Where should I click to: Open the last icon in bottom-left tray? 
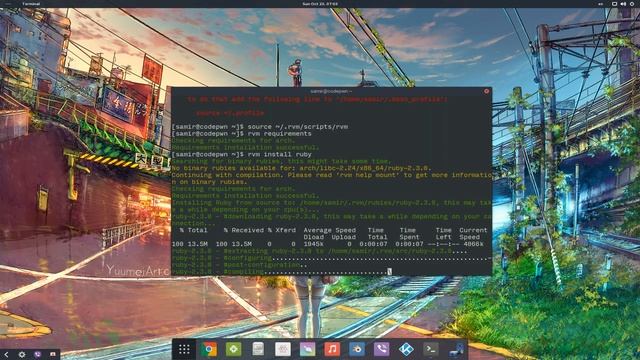point(53,354)
